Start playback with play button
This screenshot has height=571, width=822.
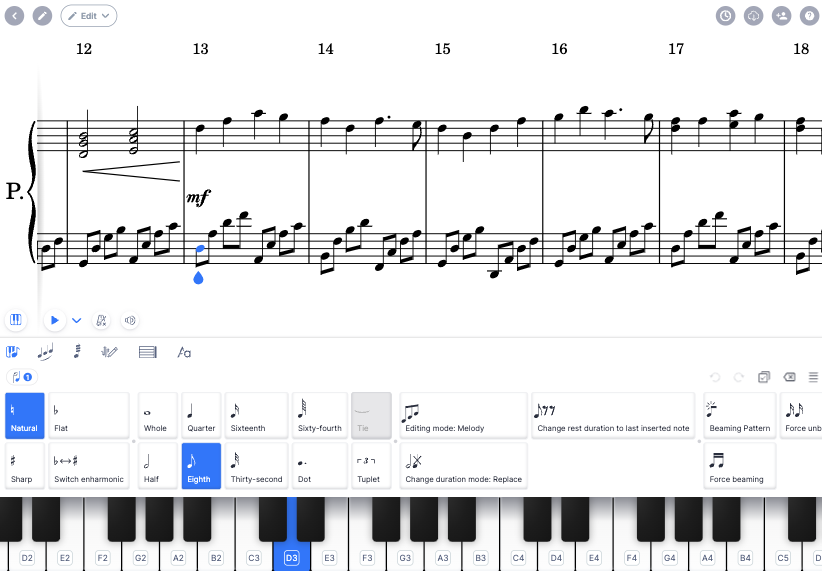pyautogui.click(x=55, y=320)
